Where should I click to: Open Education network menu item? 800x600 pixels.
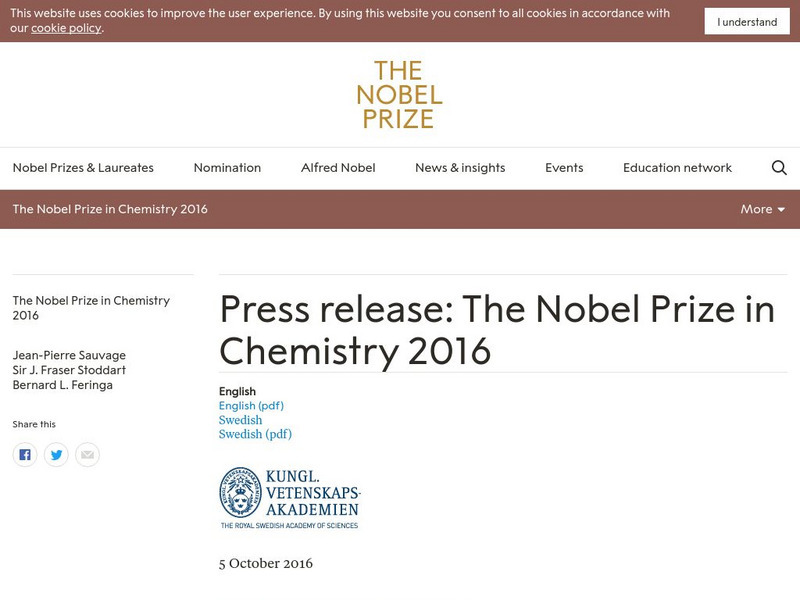[x=677, y=168]
